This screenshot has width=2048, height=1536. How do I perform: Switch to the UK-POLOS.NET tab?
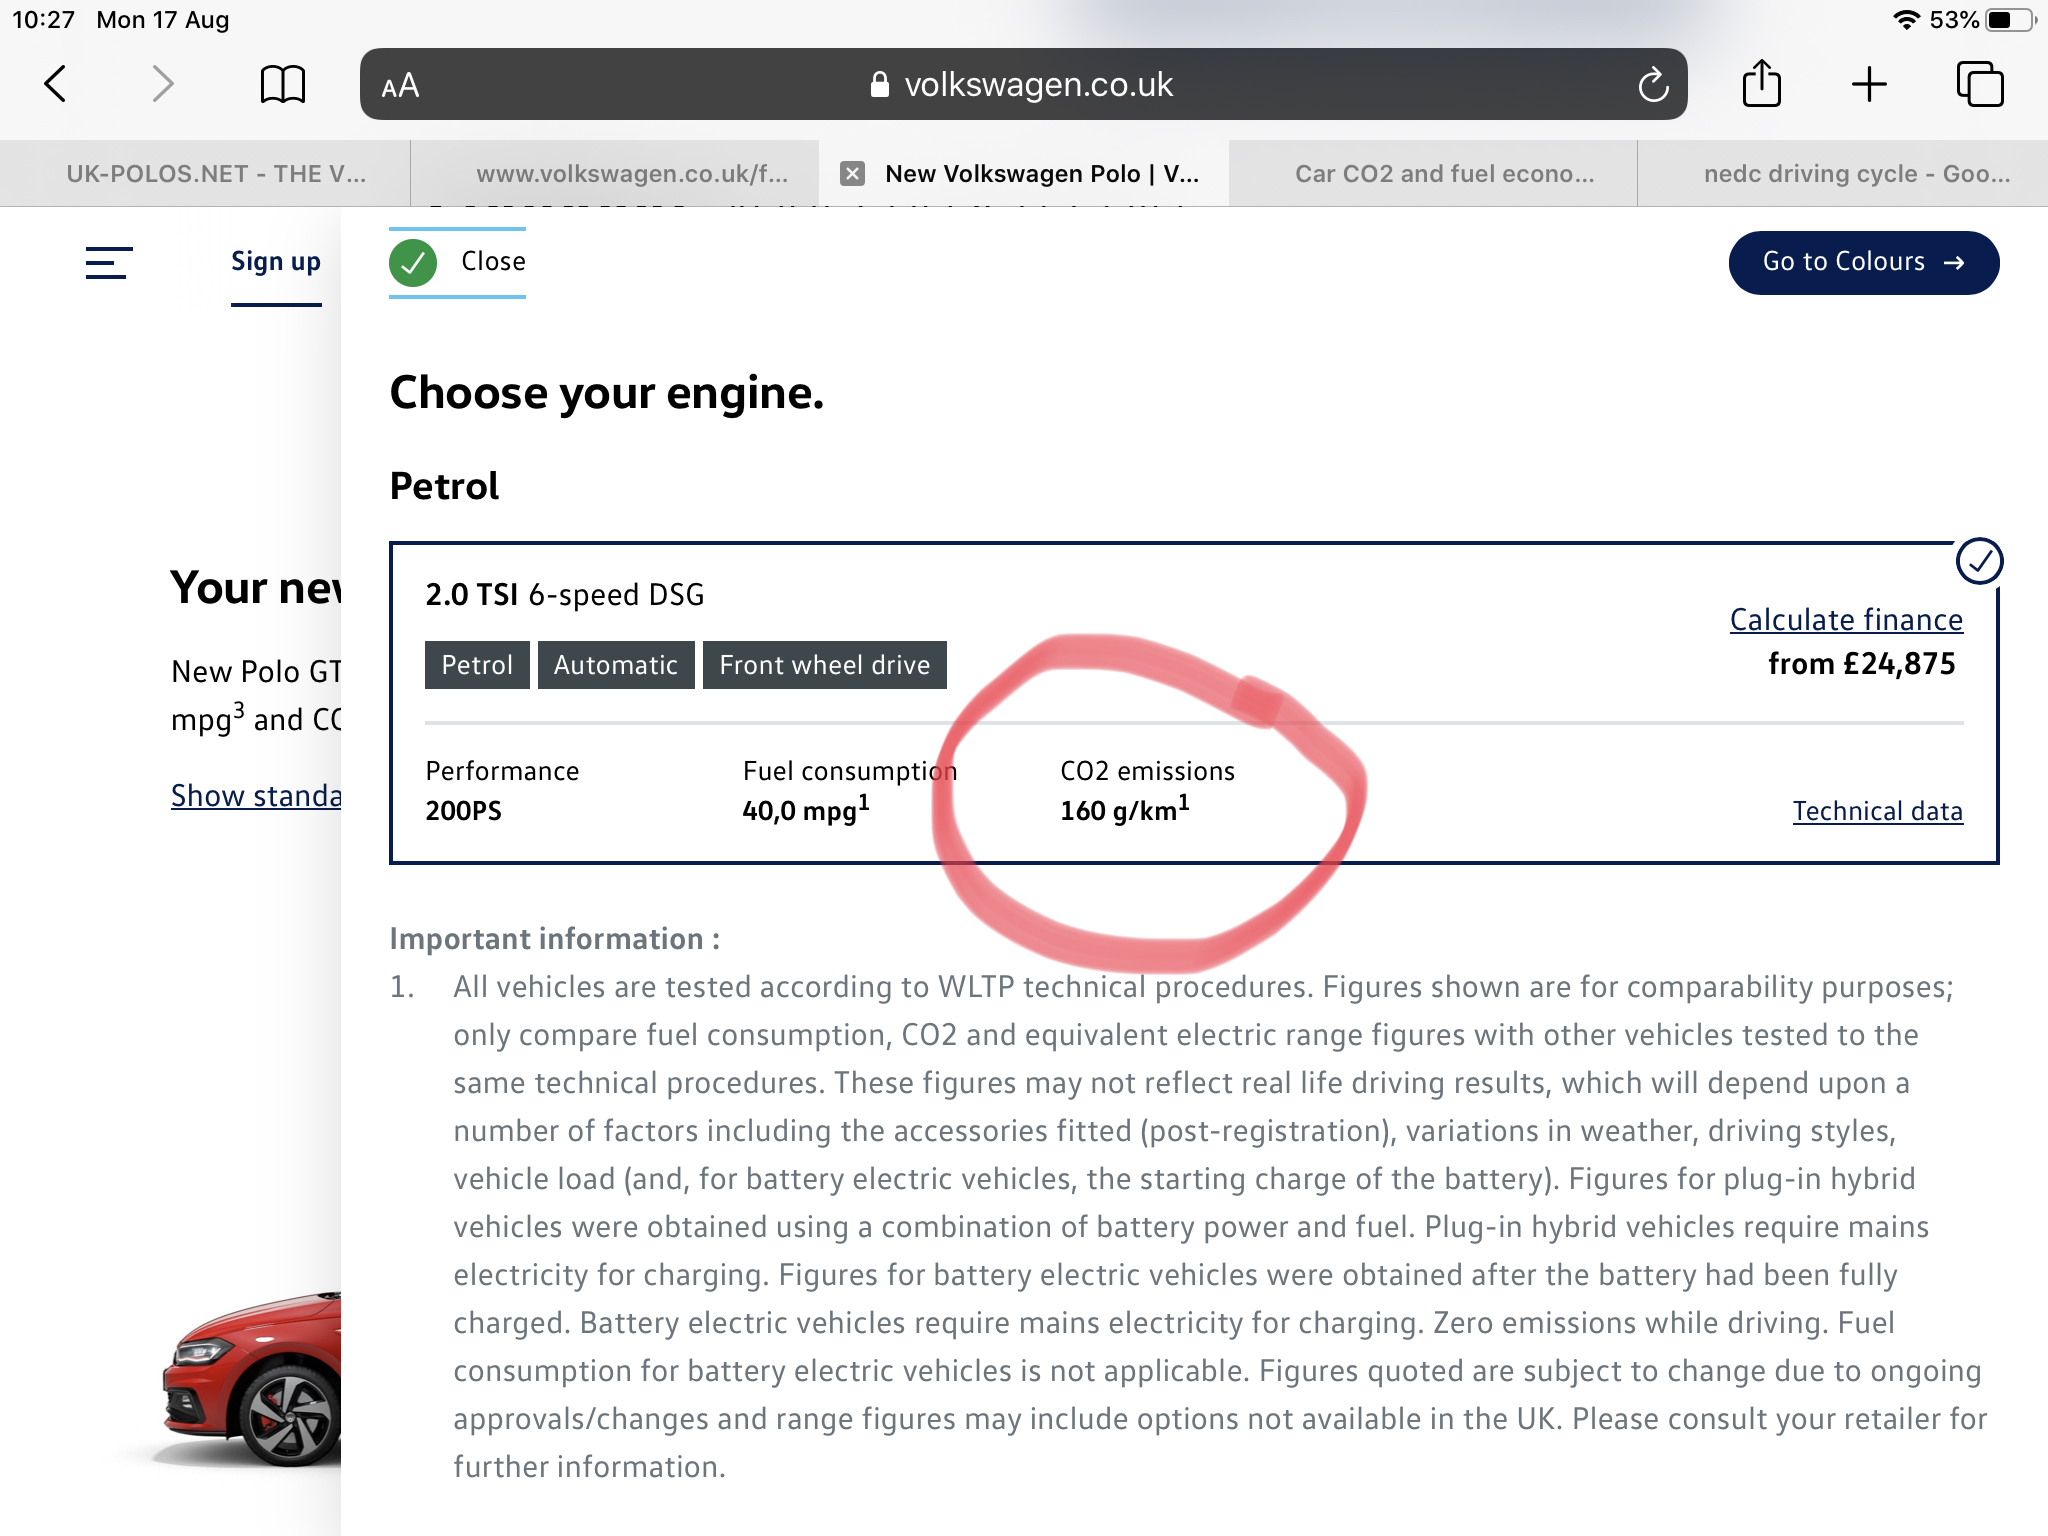point(216,174)
